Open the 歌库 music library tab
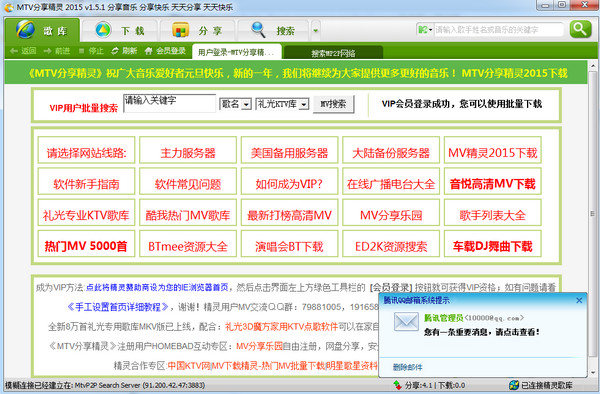The image size is (600, 394). pyautogui.click(x=42, y=30)
